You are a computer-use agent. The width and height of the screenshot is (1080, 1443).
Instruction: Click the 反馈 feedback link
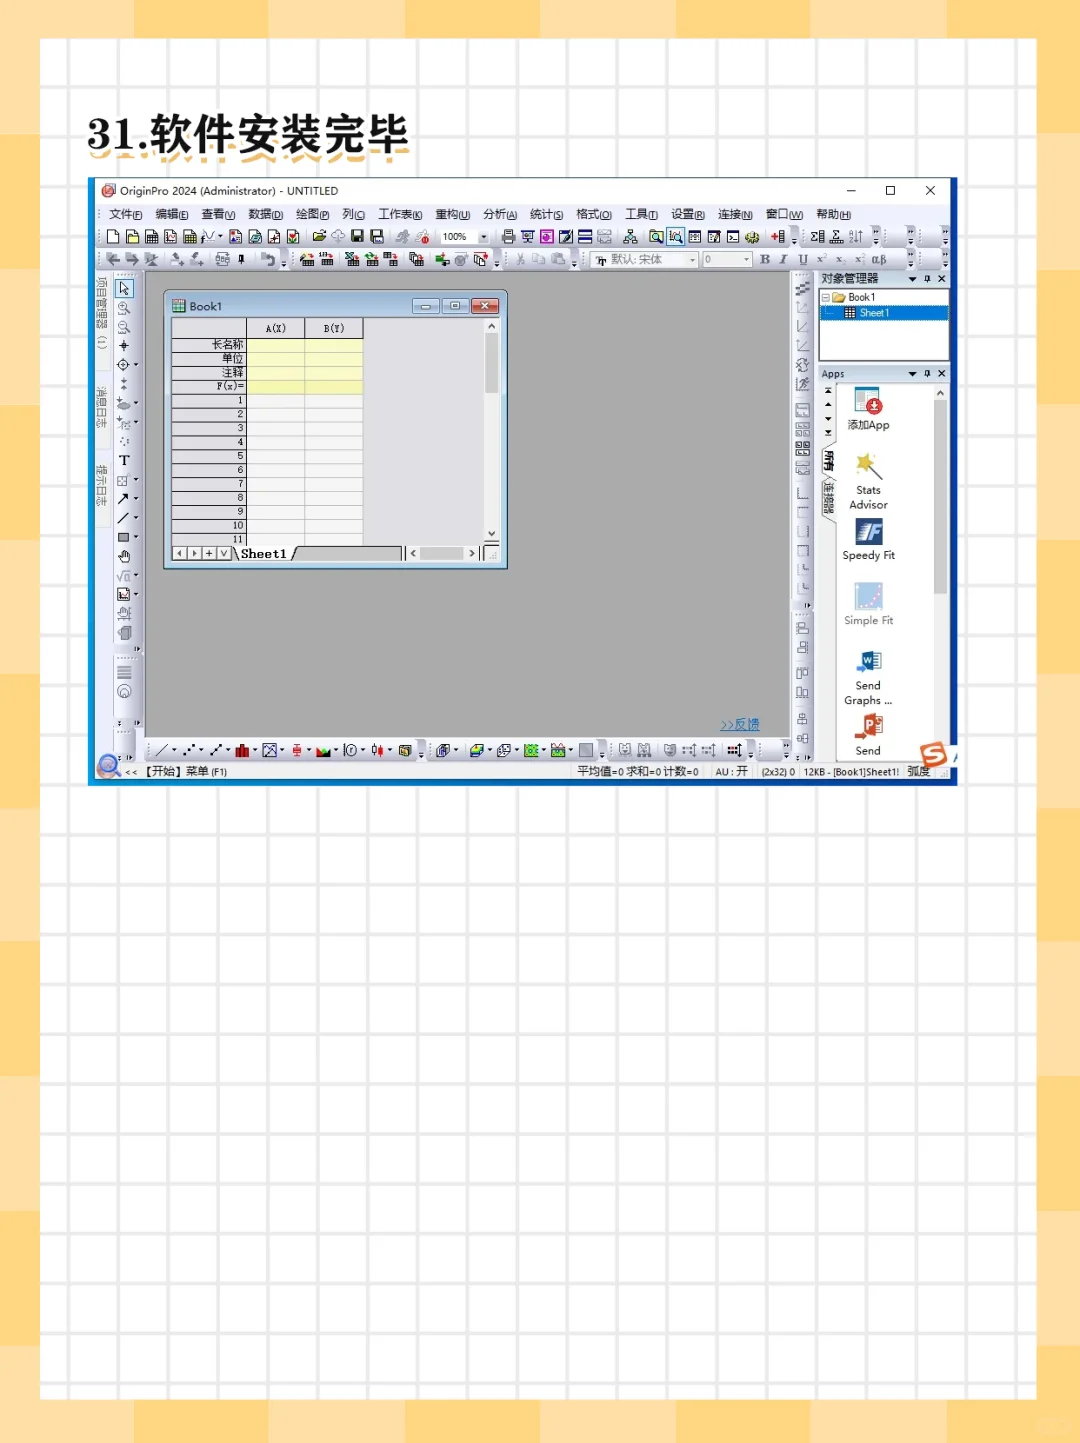pos(740,725)
